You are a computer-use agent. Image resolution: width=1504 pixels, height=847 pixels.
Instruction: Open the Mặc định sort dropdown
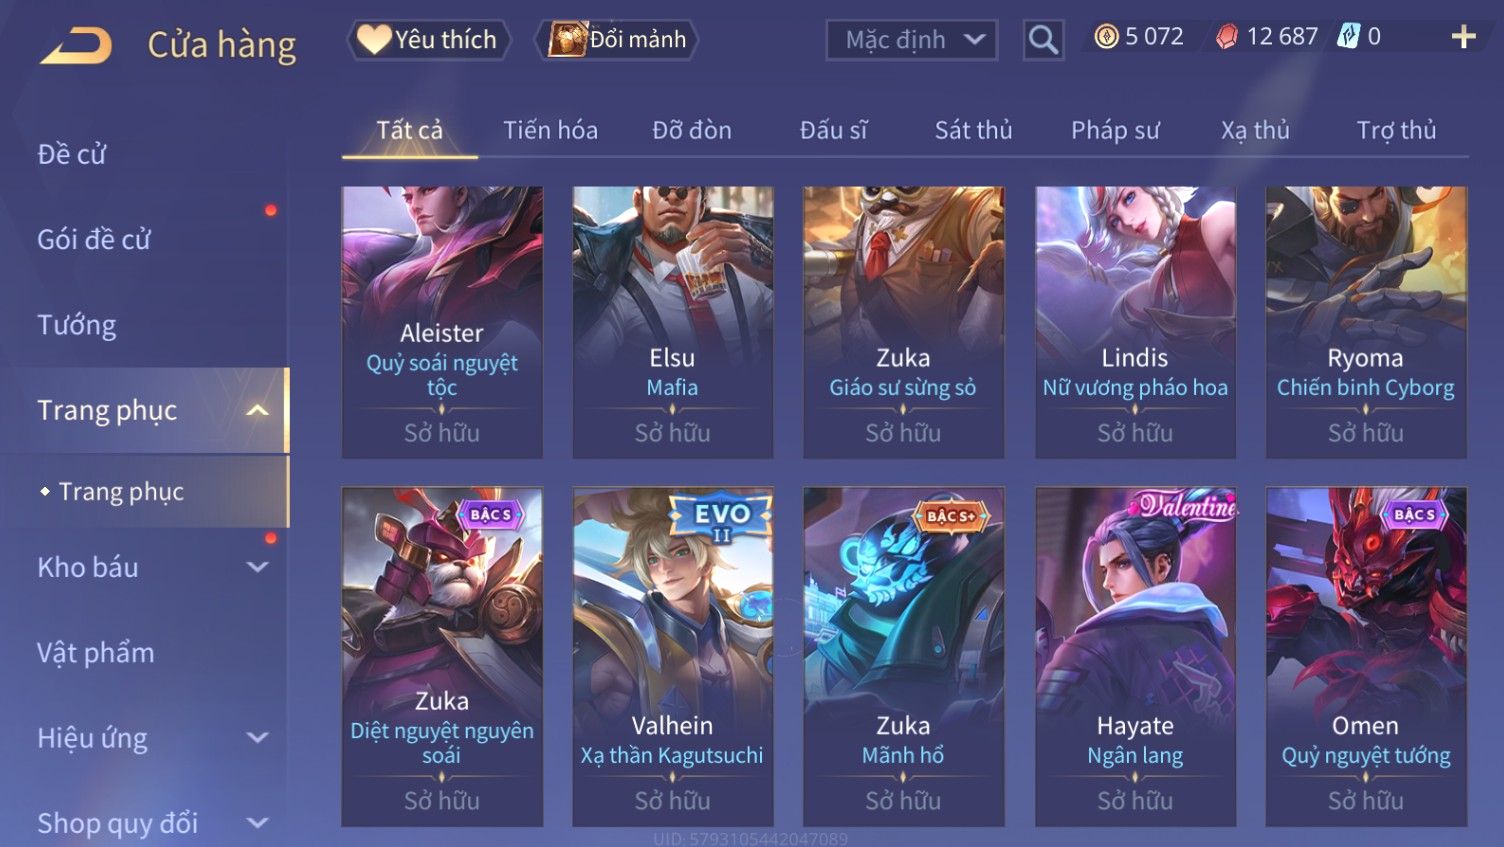[x=912, y=40]
